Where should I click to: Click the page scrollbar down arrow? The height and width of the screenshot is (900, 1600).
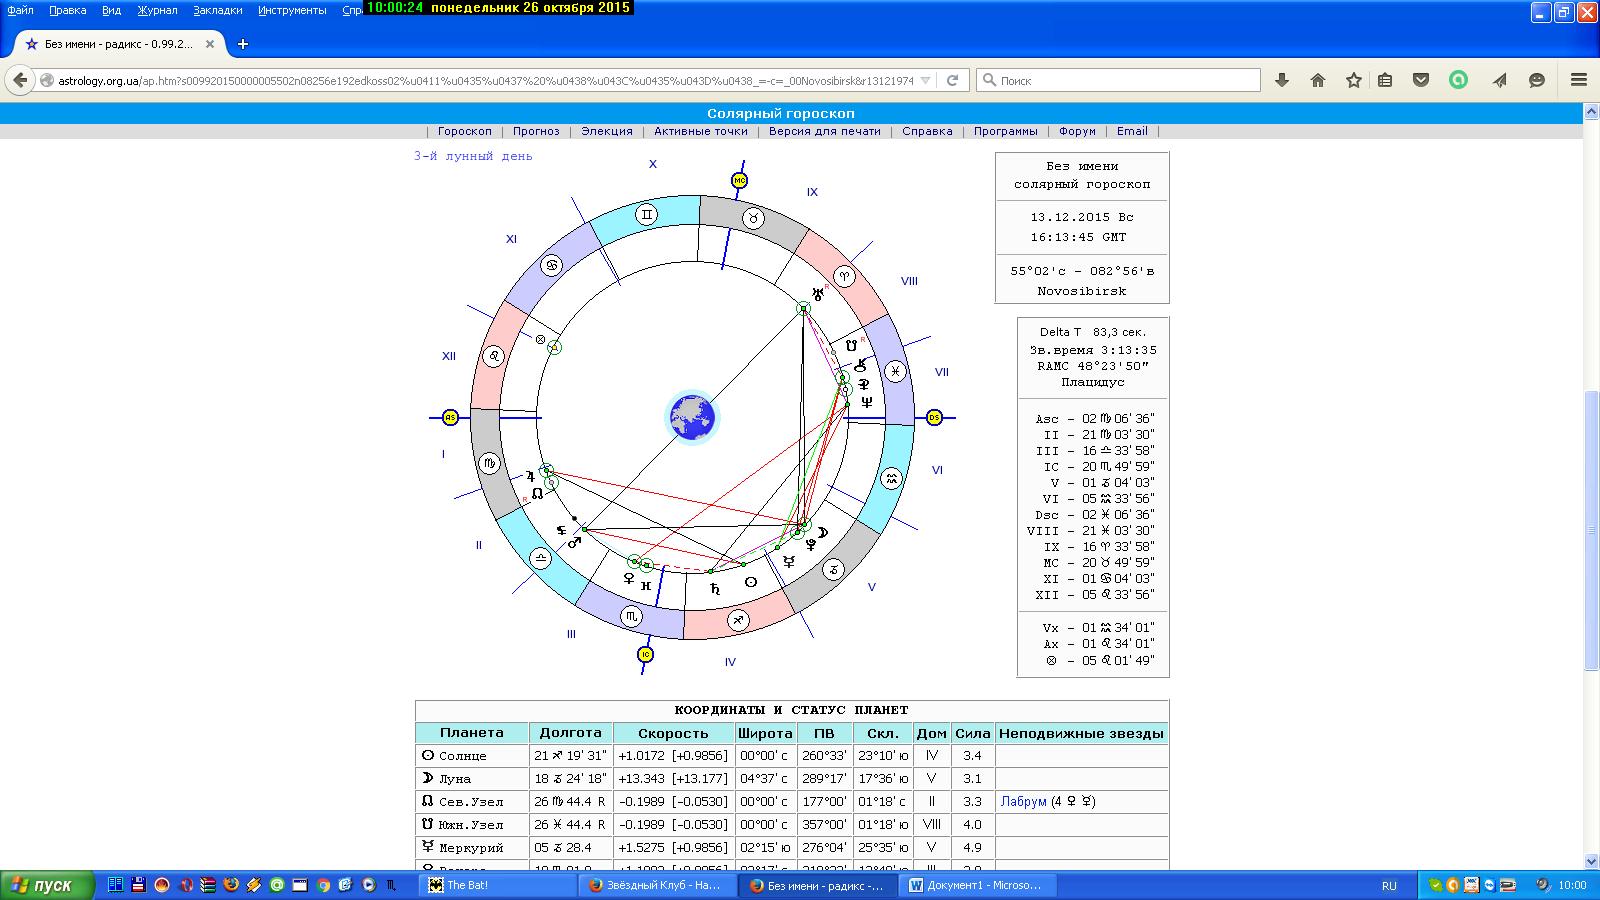tap(1590, 861)
